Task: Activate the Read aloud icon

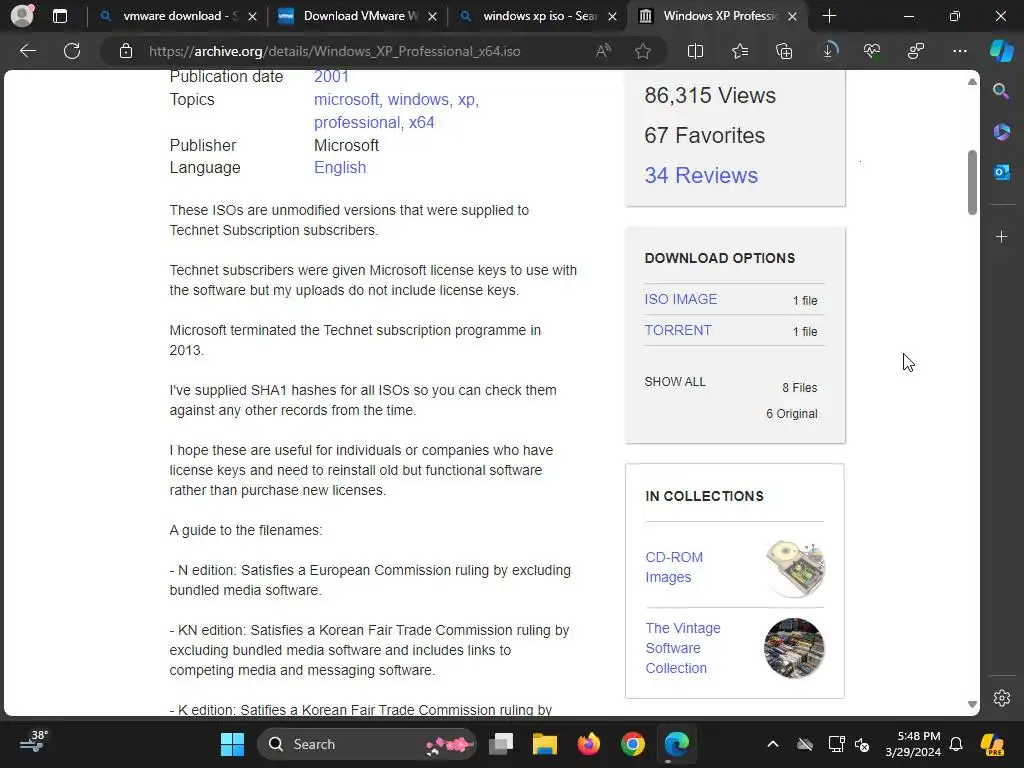Action: click(603, 51)
